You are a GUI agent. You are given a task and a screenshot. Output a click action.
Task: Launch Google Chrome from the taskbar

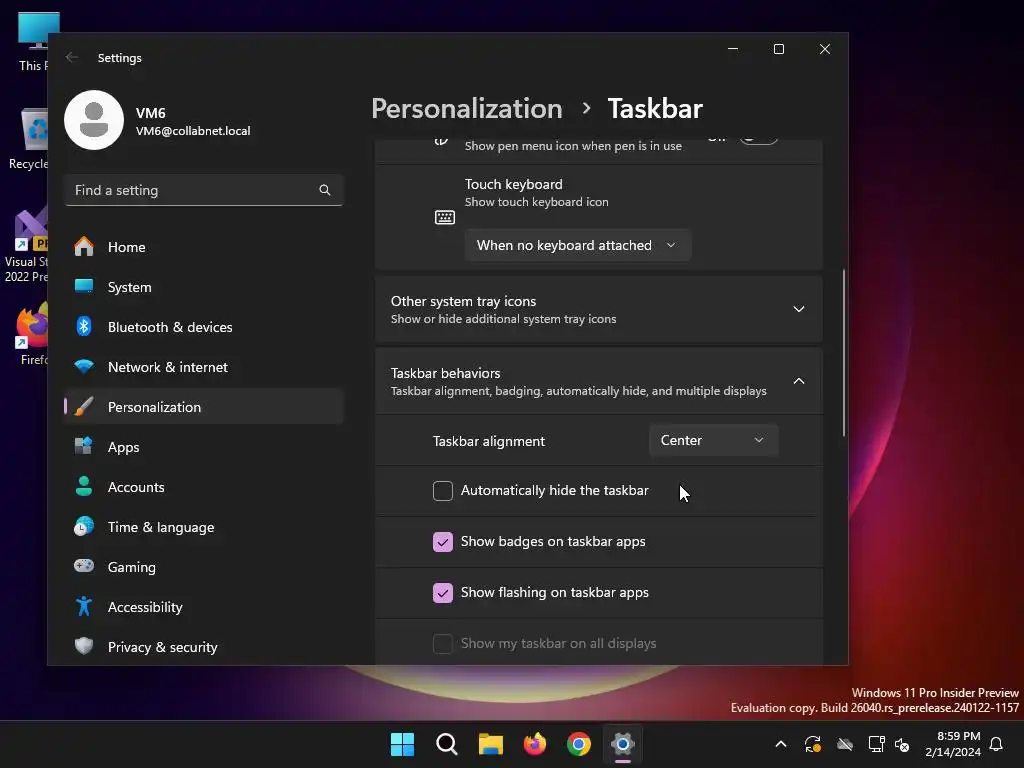[579, 744]
